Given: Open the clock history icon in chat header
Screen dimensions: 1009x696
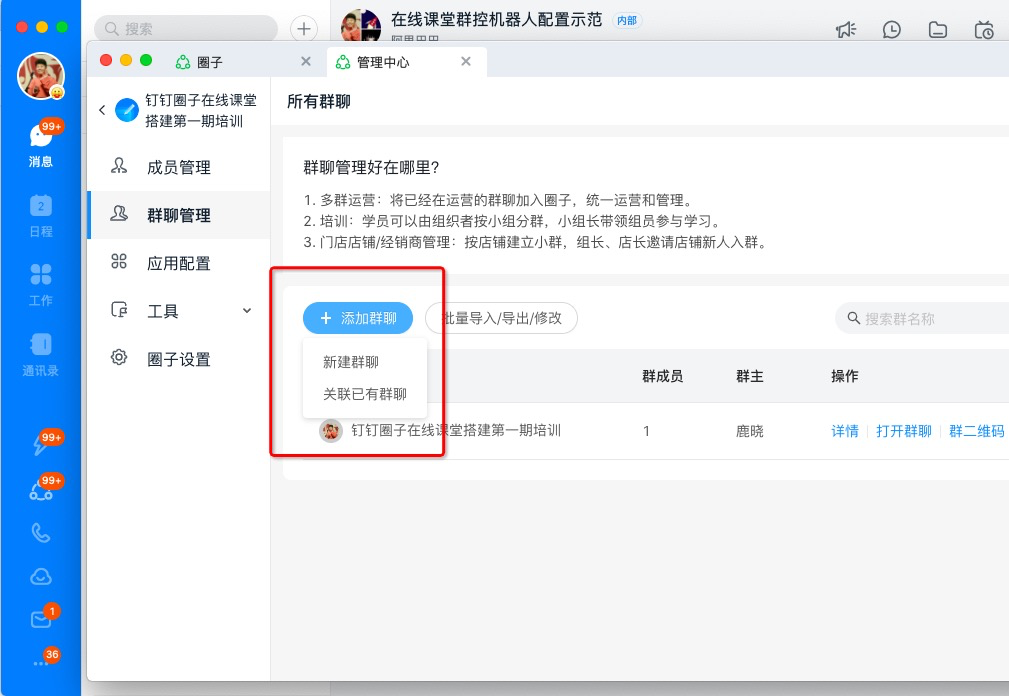Looking at the screenshot, I should click(x=891, y=30).
